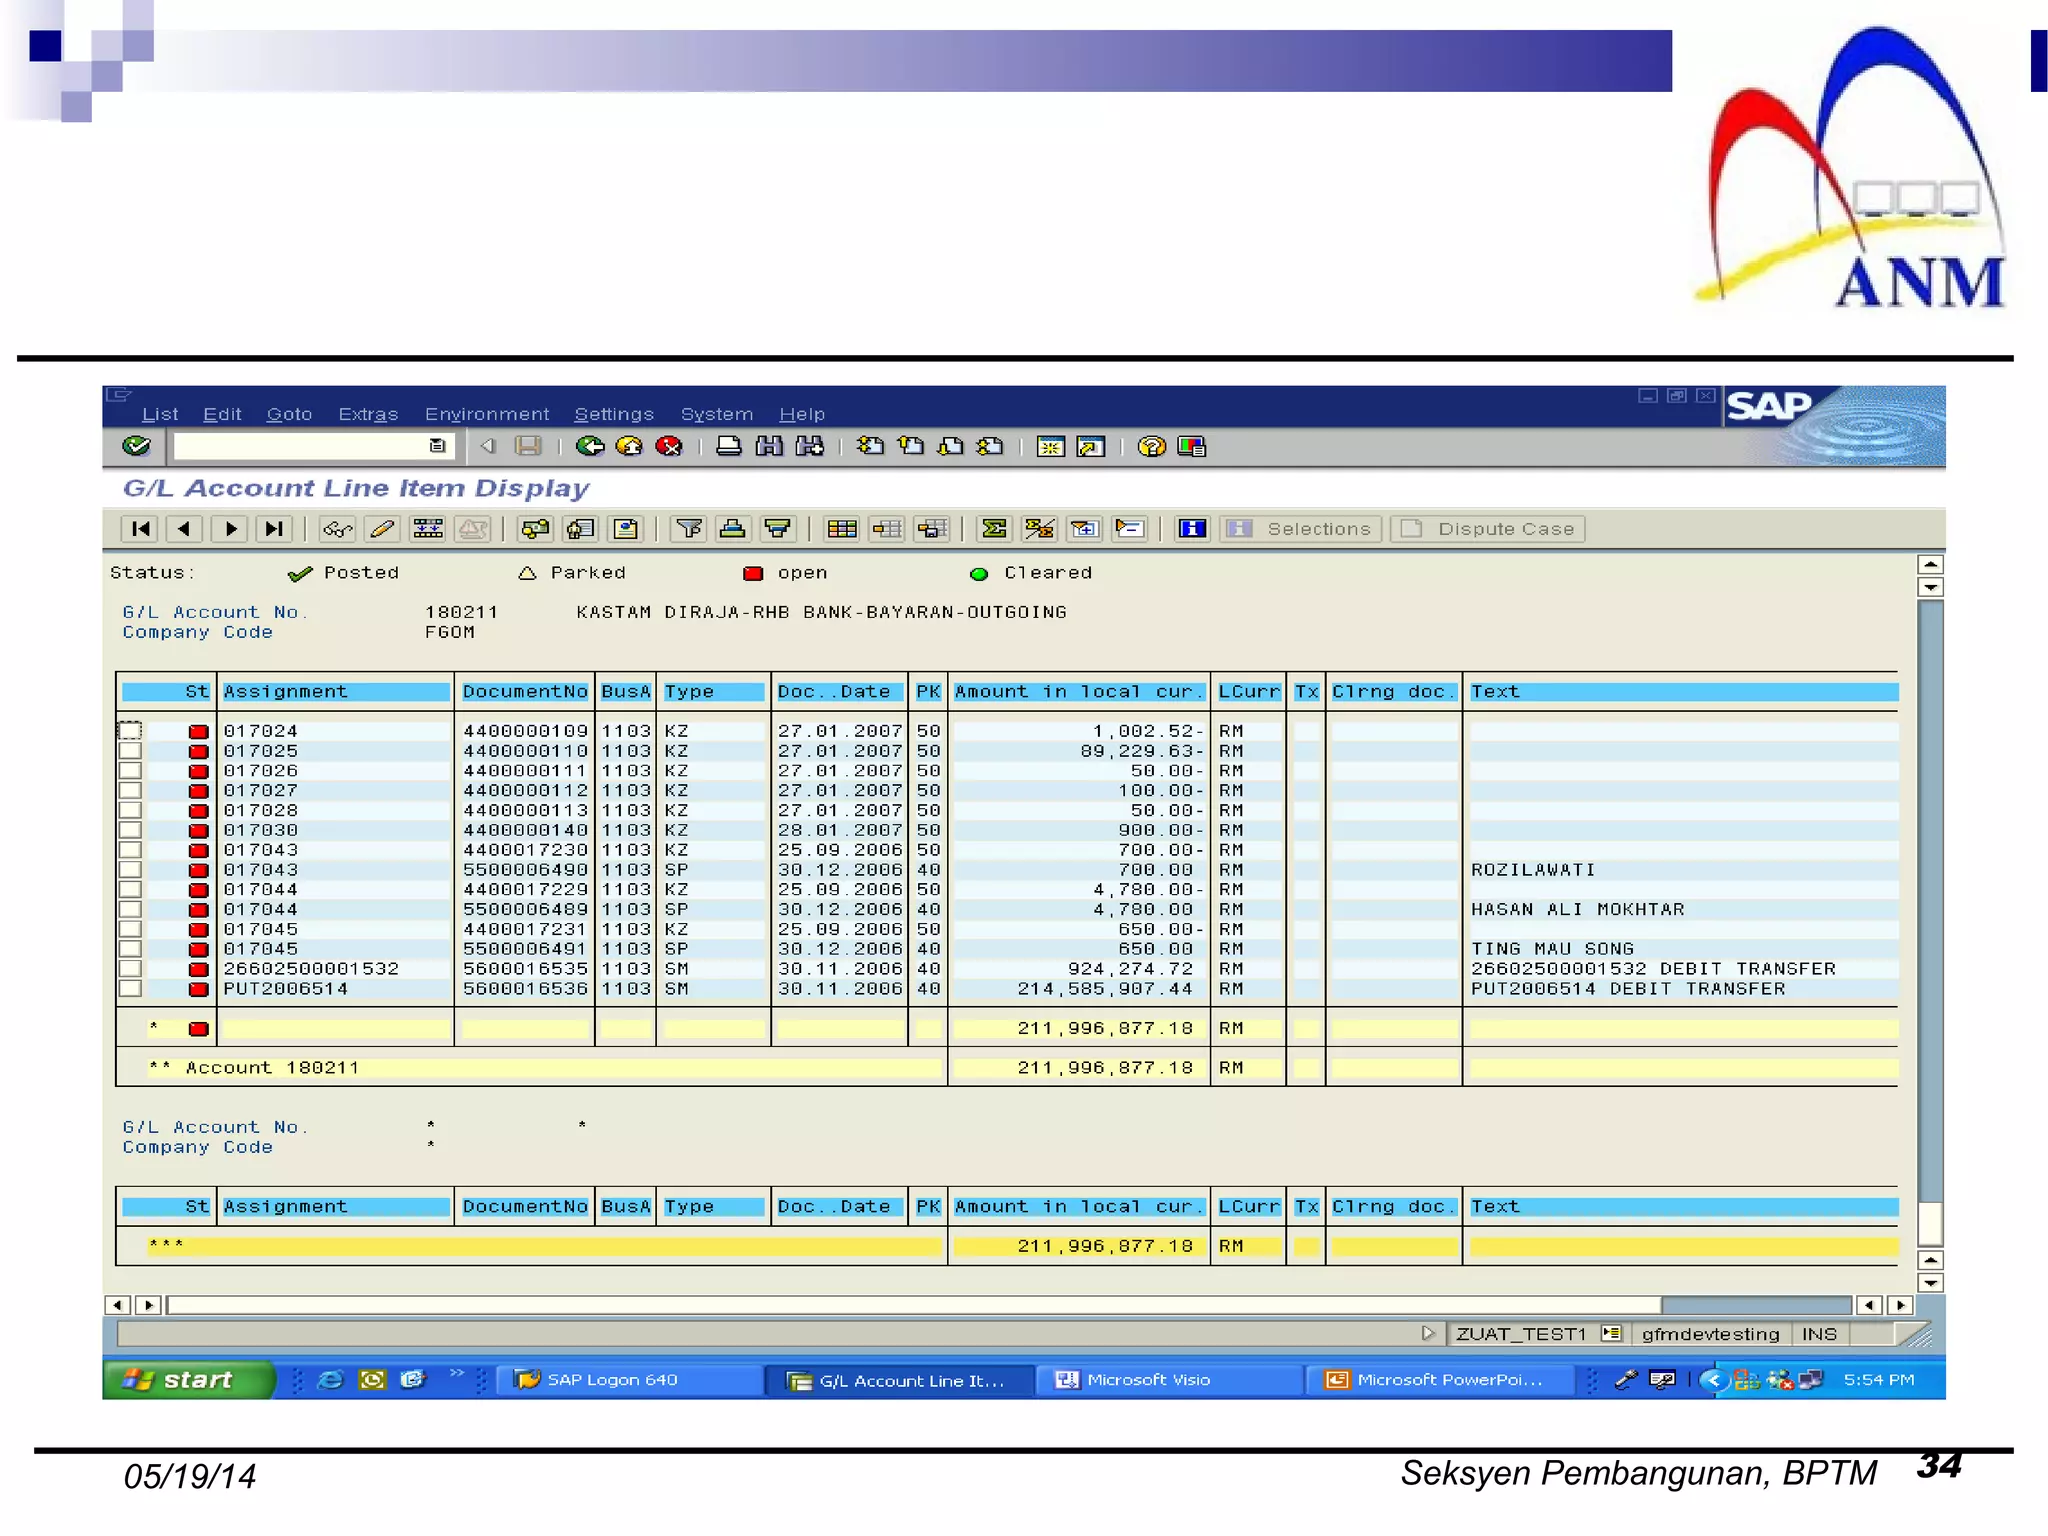Expand status bar system info arrow
The height and width of the screenshot is (1536, 2048).
pyautogui.click(x=1427, y=1333)
